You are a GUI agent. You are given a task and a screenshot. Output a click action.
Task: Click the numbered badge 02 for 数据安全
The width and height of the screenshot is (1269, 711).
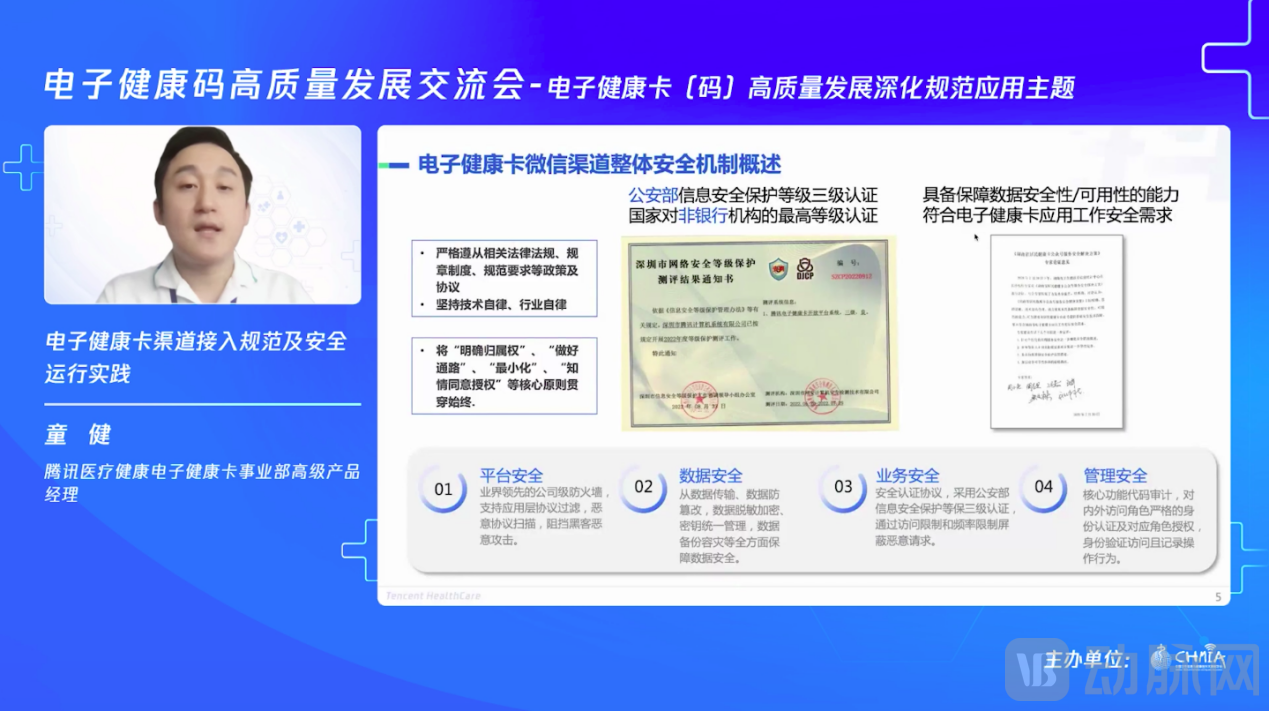(643, 489)
